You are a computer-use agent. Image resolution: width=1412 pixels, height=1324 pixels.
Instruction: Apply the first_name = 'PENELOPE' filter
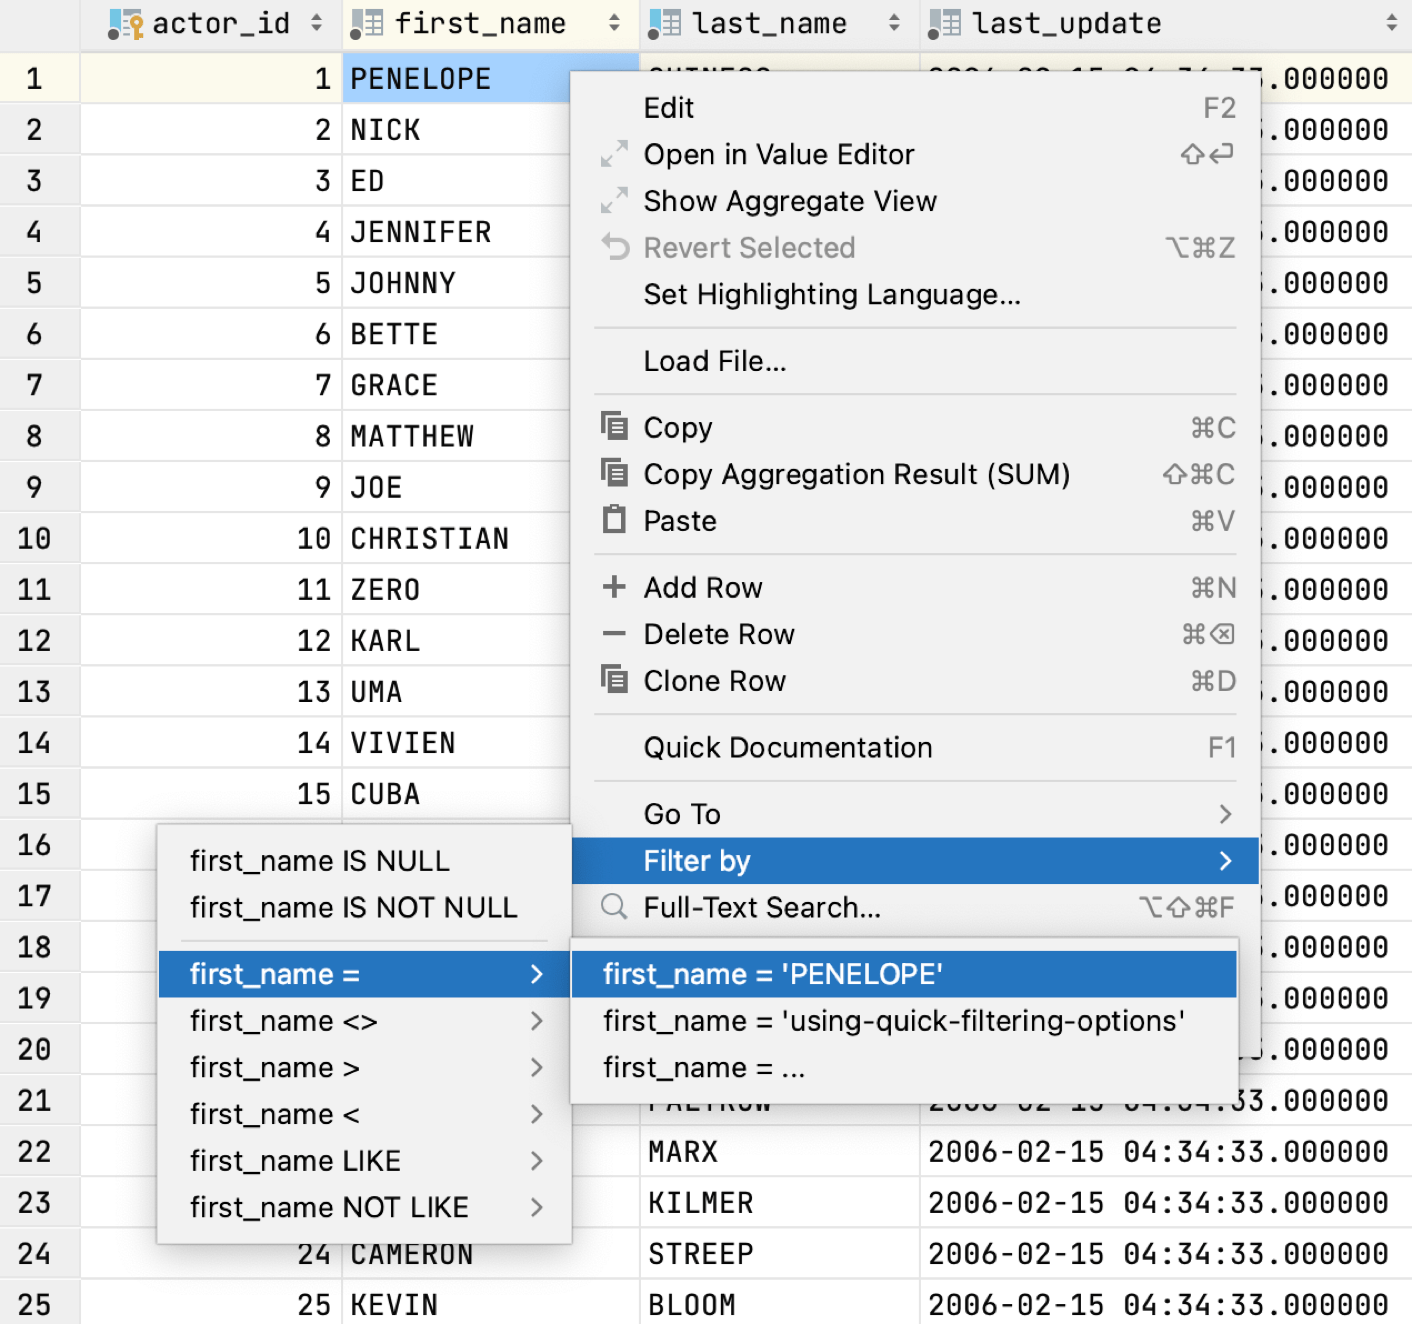click(x=772, y=974)
